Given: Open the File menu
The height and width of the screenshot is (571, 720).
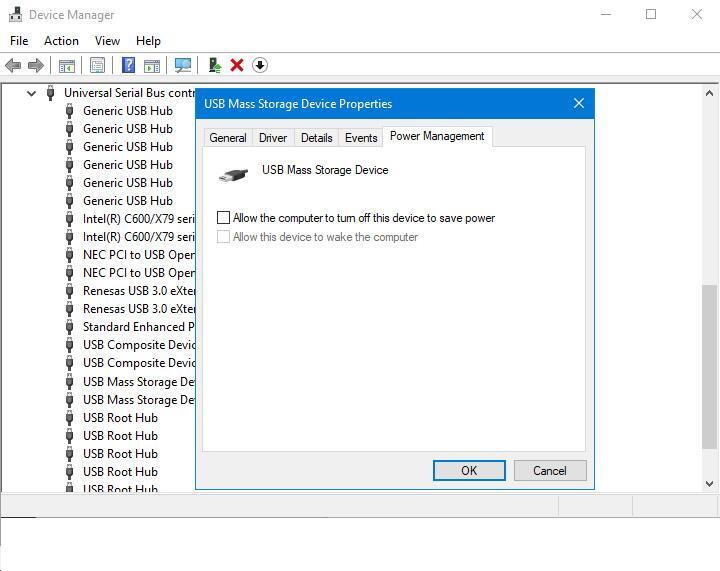Looking at the screenshot, I should (x=19, y=41).
